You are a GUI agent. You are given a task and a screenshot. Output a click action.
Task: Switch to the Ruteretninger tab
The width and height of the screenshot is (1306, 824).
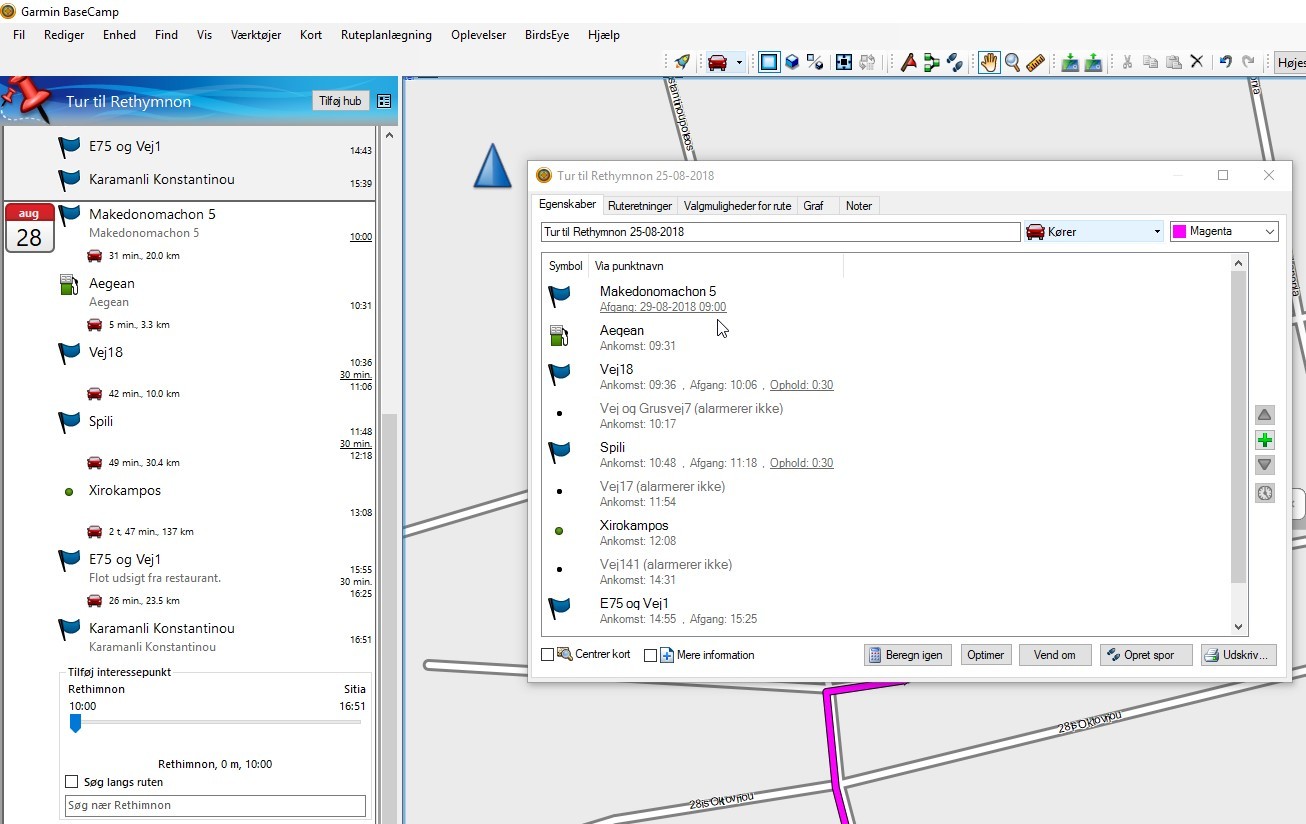click(x=640, y=206)
